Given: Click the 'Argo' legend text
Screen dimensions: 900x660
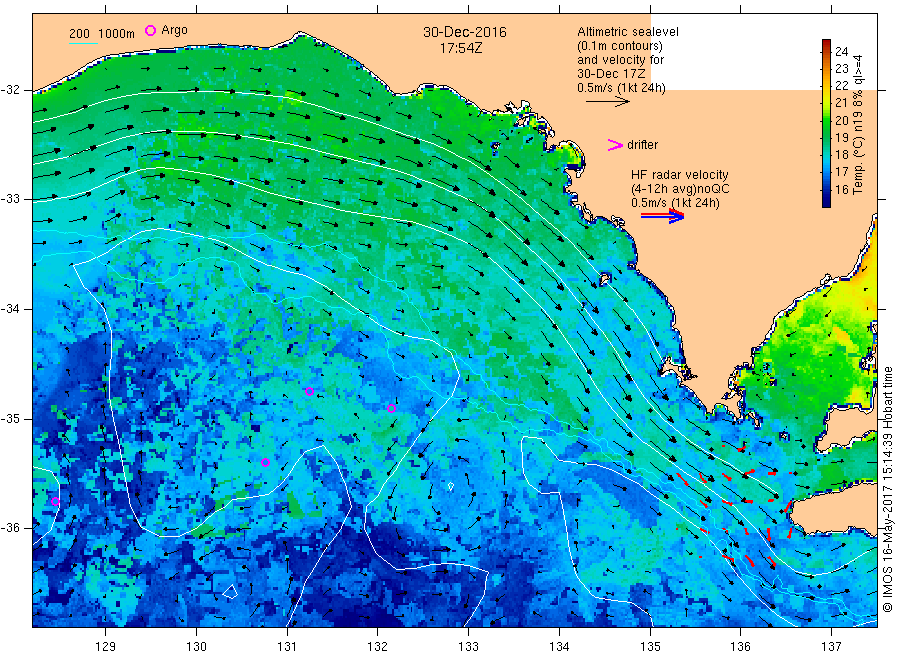Looking at the screenshot, I should (x=174, y=30).
